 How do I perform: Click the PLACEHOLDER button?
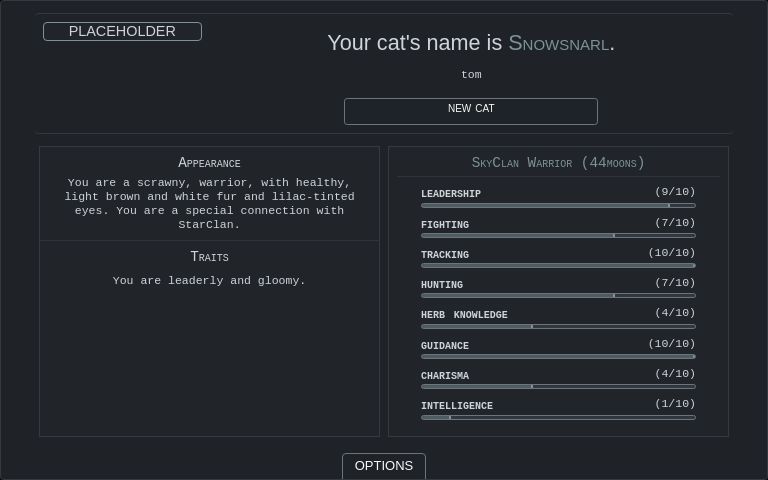(x=122, y=31)
